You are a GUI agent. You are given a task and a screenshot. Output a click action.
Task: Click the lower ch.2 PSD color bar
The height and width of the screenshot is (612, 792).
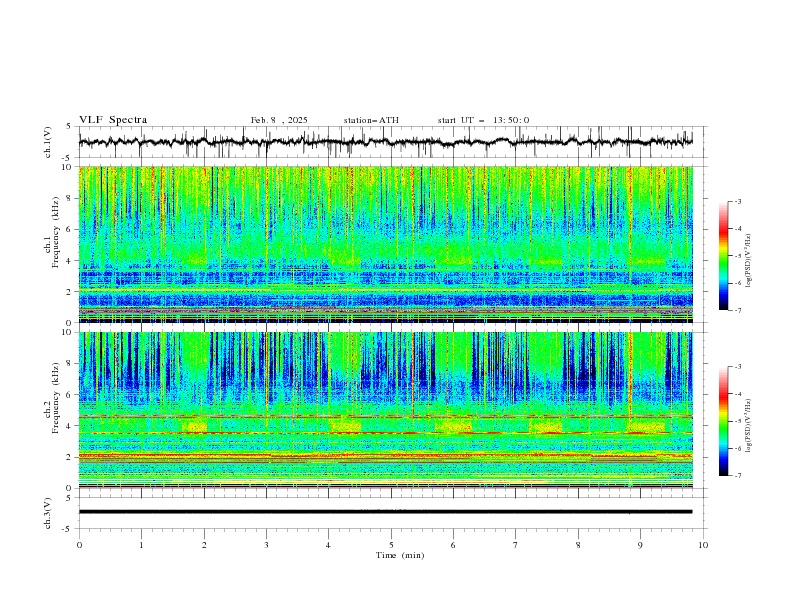tap(723, 421)
